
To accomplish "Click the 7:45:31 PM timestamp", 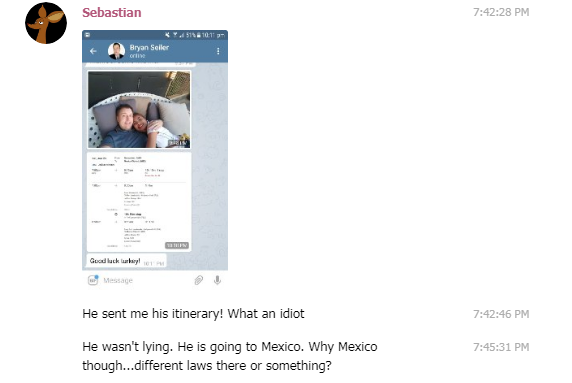I will point(501,347).
